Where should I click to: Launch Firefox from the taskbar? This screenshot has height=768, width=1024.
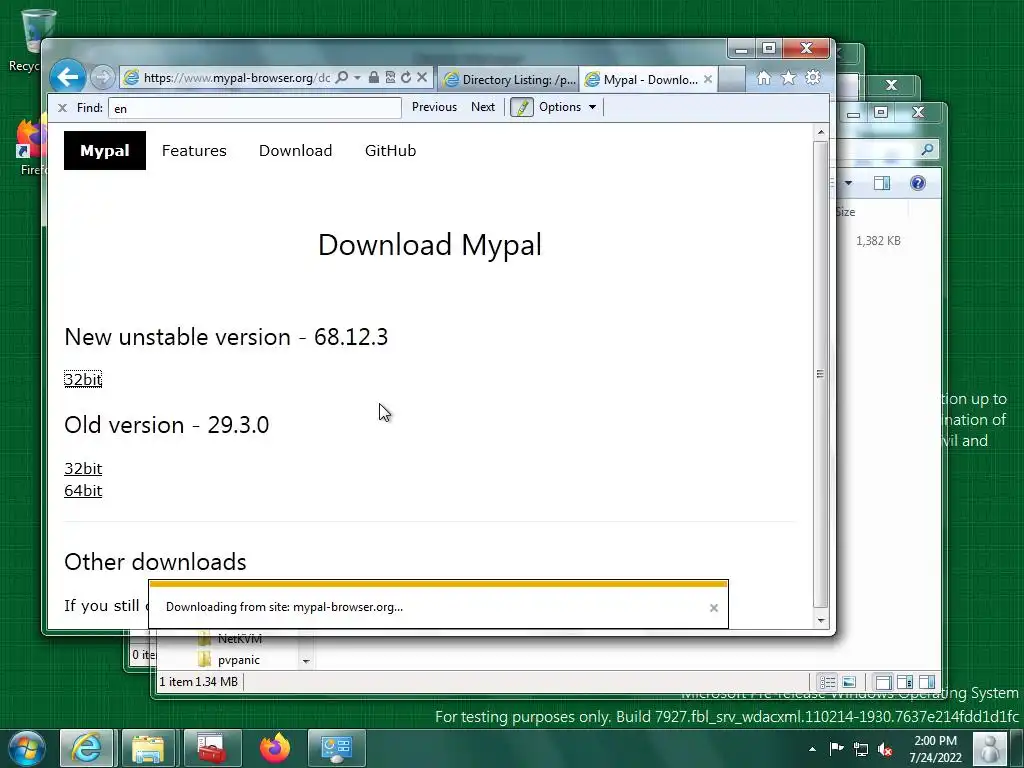pyautogui.click(x=275, y=748)
